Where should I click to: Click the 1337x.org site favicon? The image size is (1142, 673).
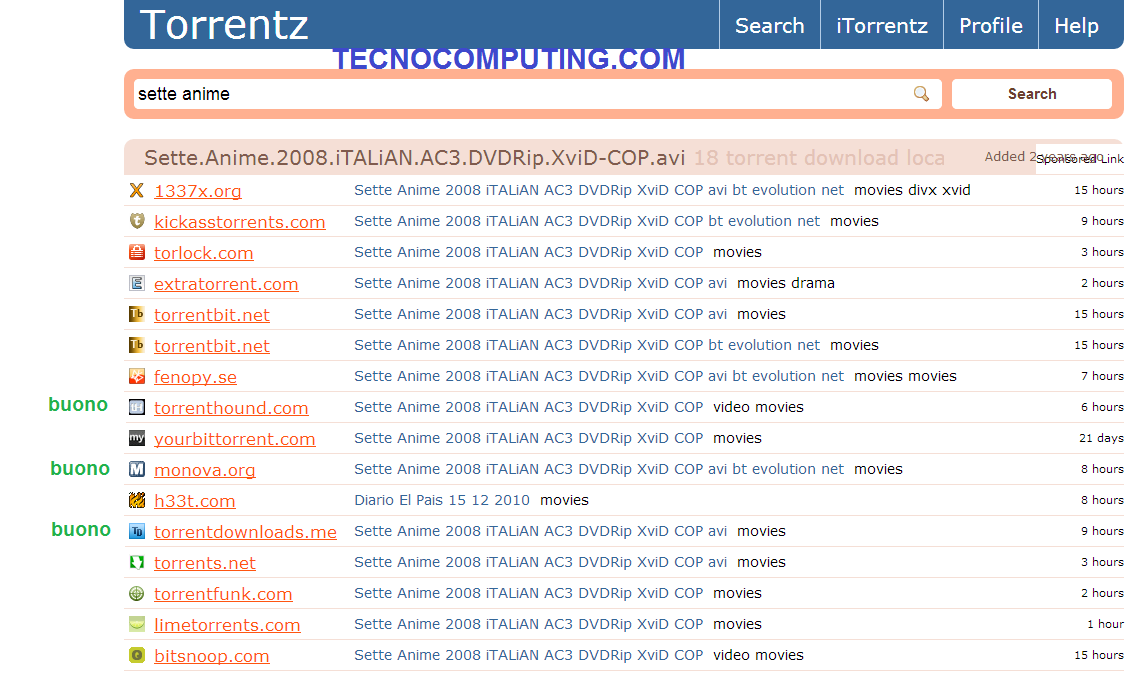pos(136,190)
